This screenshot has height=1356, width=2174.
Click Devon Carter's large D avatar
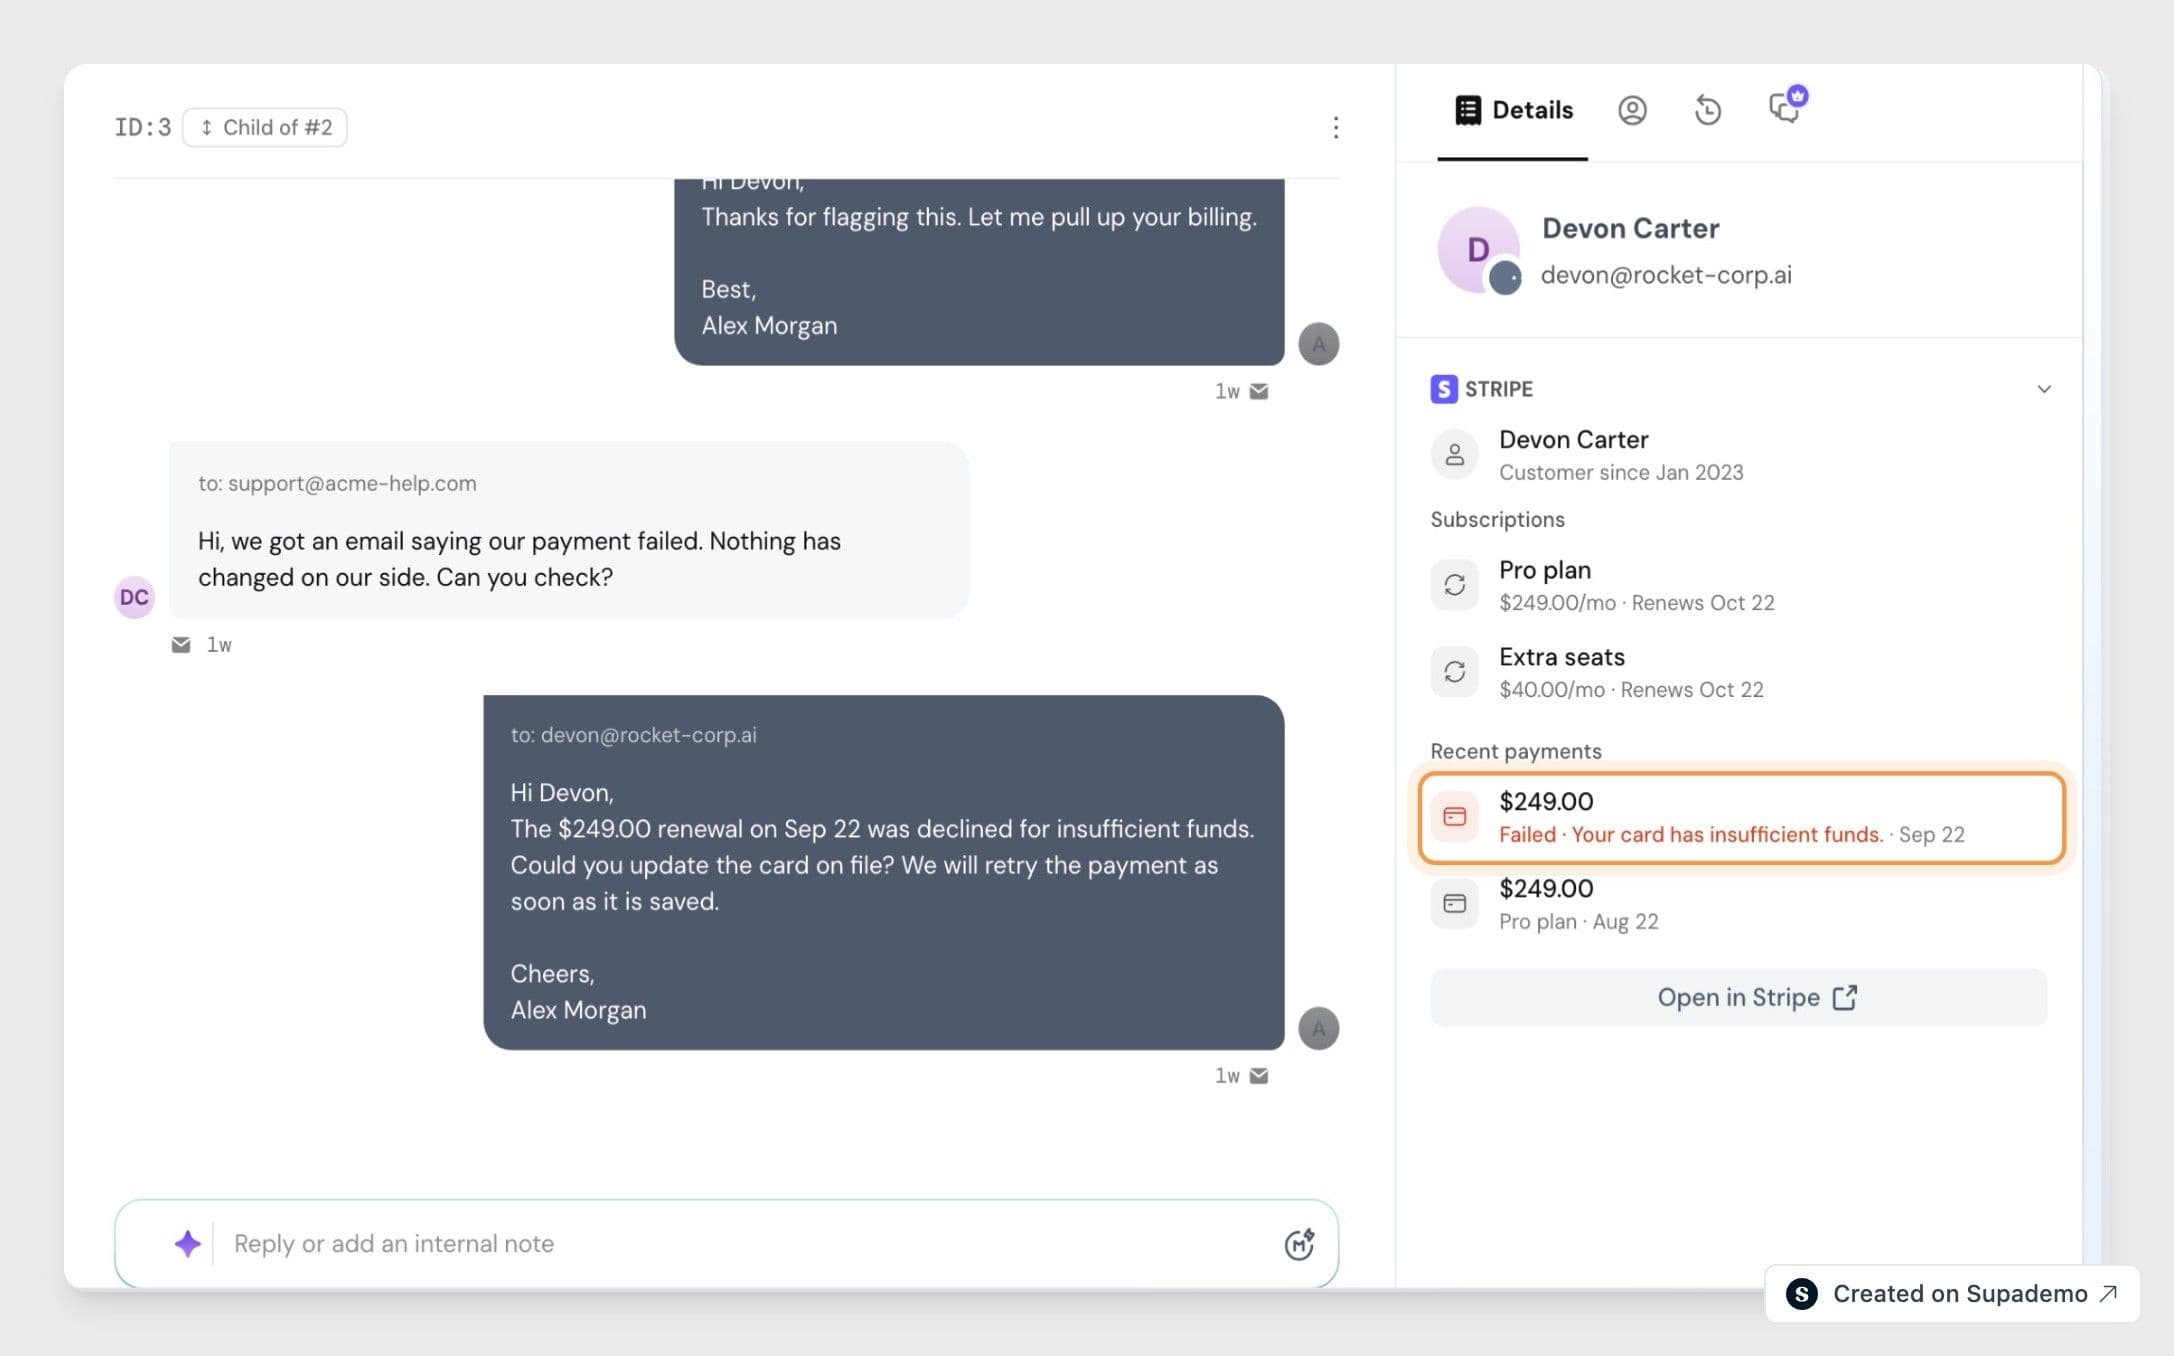click(x=1478, y=250)
